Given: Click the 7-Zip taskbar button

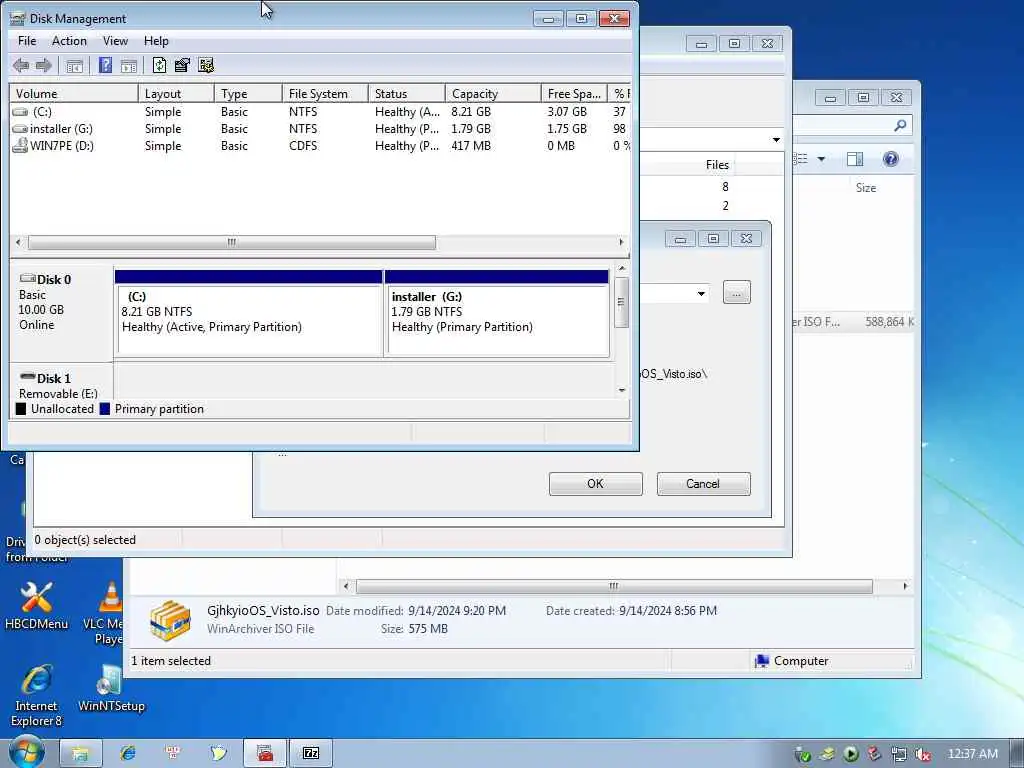Looking at the screenshot, I should (311, 754).
